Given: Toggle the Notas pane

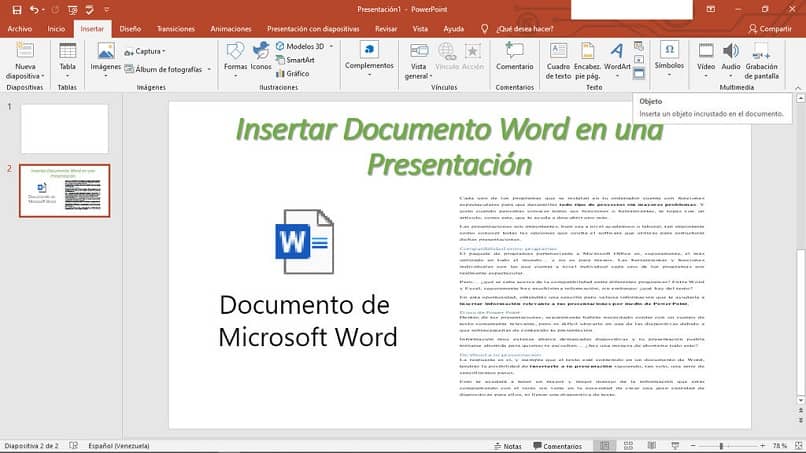Looking at the screenshot, I should [x=507, y=446].
